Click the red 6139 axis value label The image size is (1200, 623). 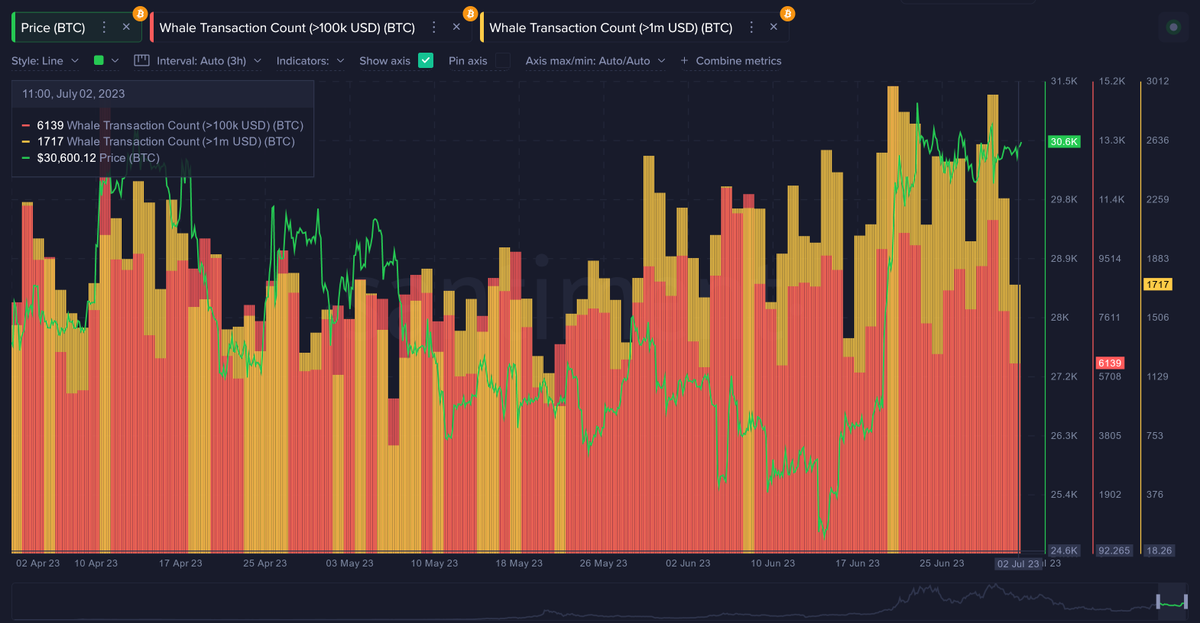point(1110,363)
